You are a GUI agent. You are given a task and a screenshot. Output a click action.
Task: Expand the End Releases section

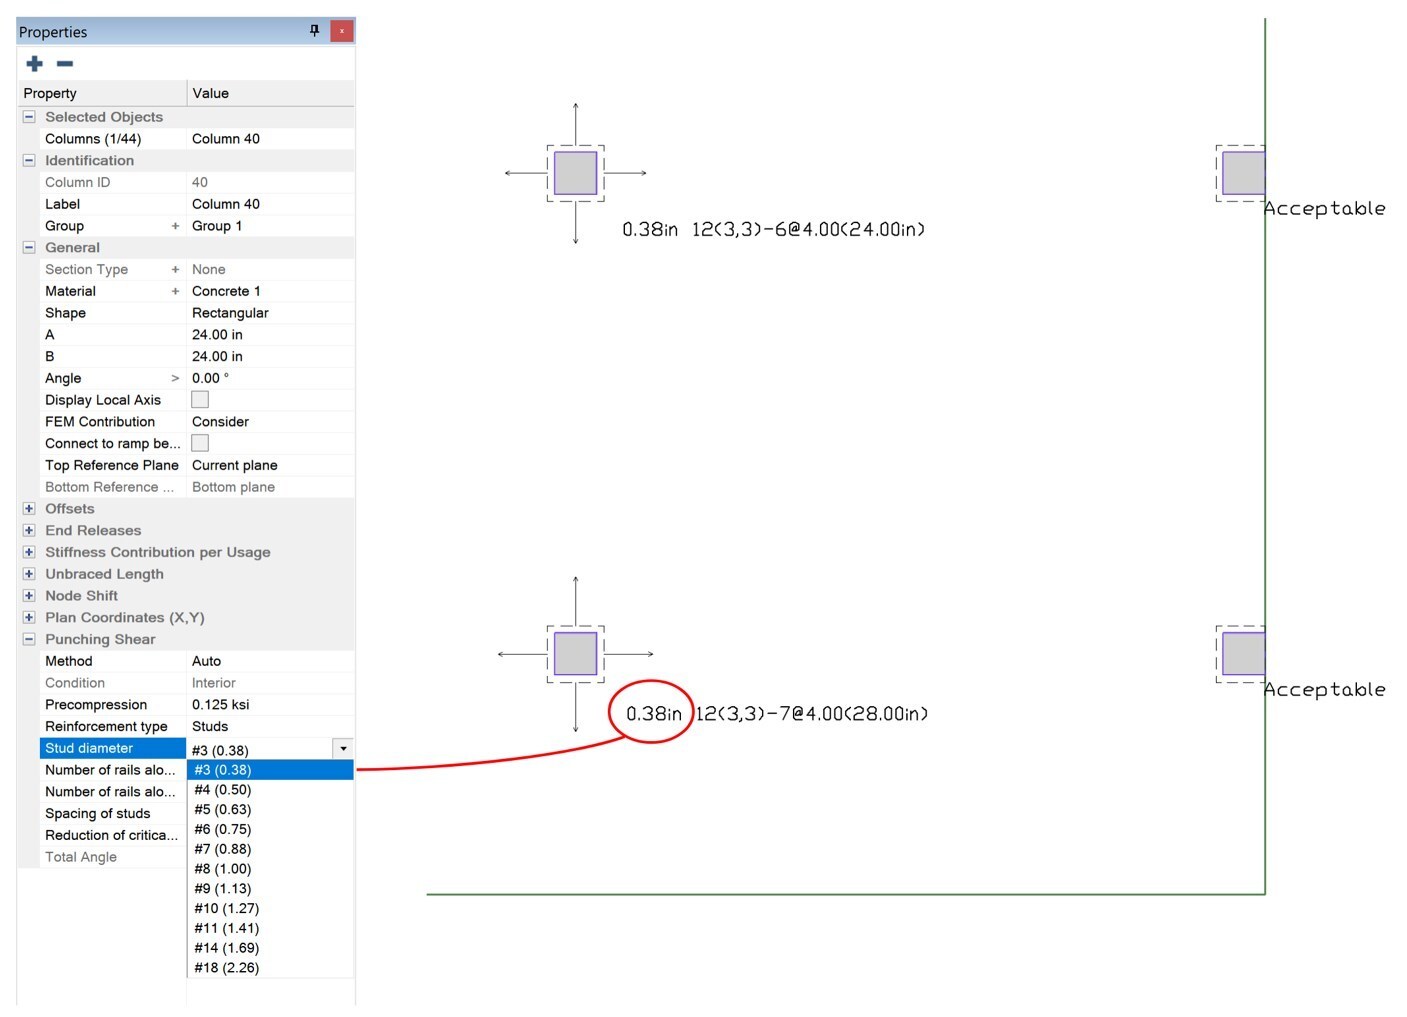point(29,531)
